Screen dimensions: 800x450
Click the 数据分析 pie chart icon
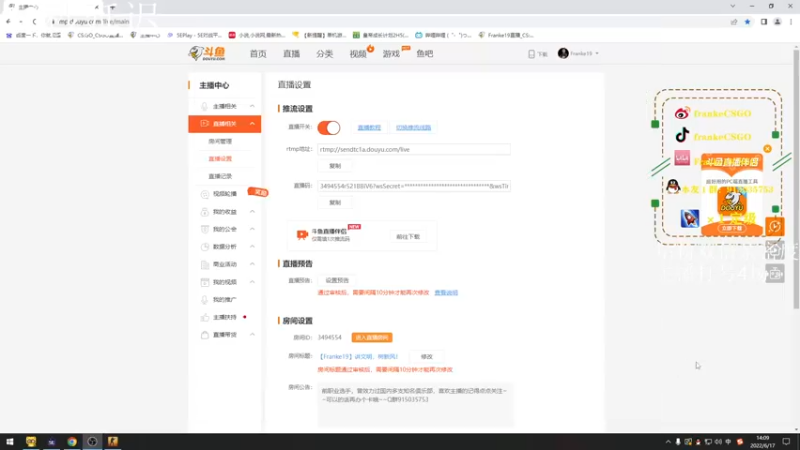(x=205, y=246)
